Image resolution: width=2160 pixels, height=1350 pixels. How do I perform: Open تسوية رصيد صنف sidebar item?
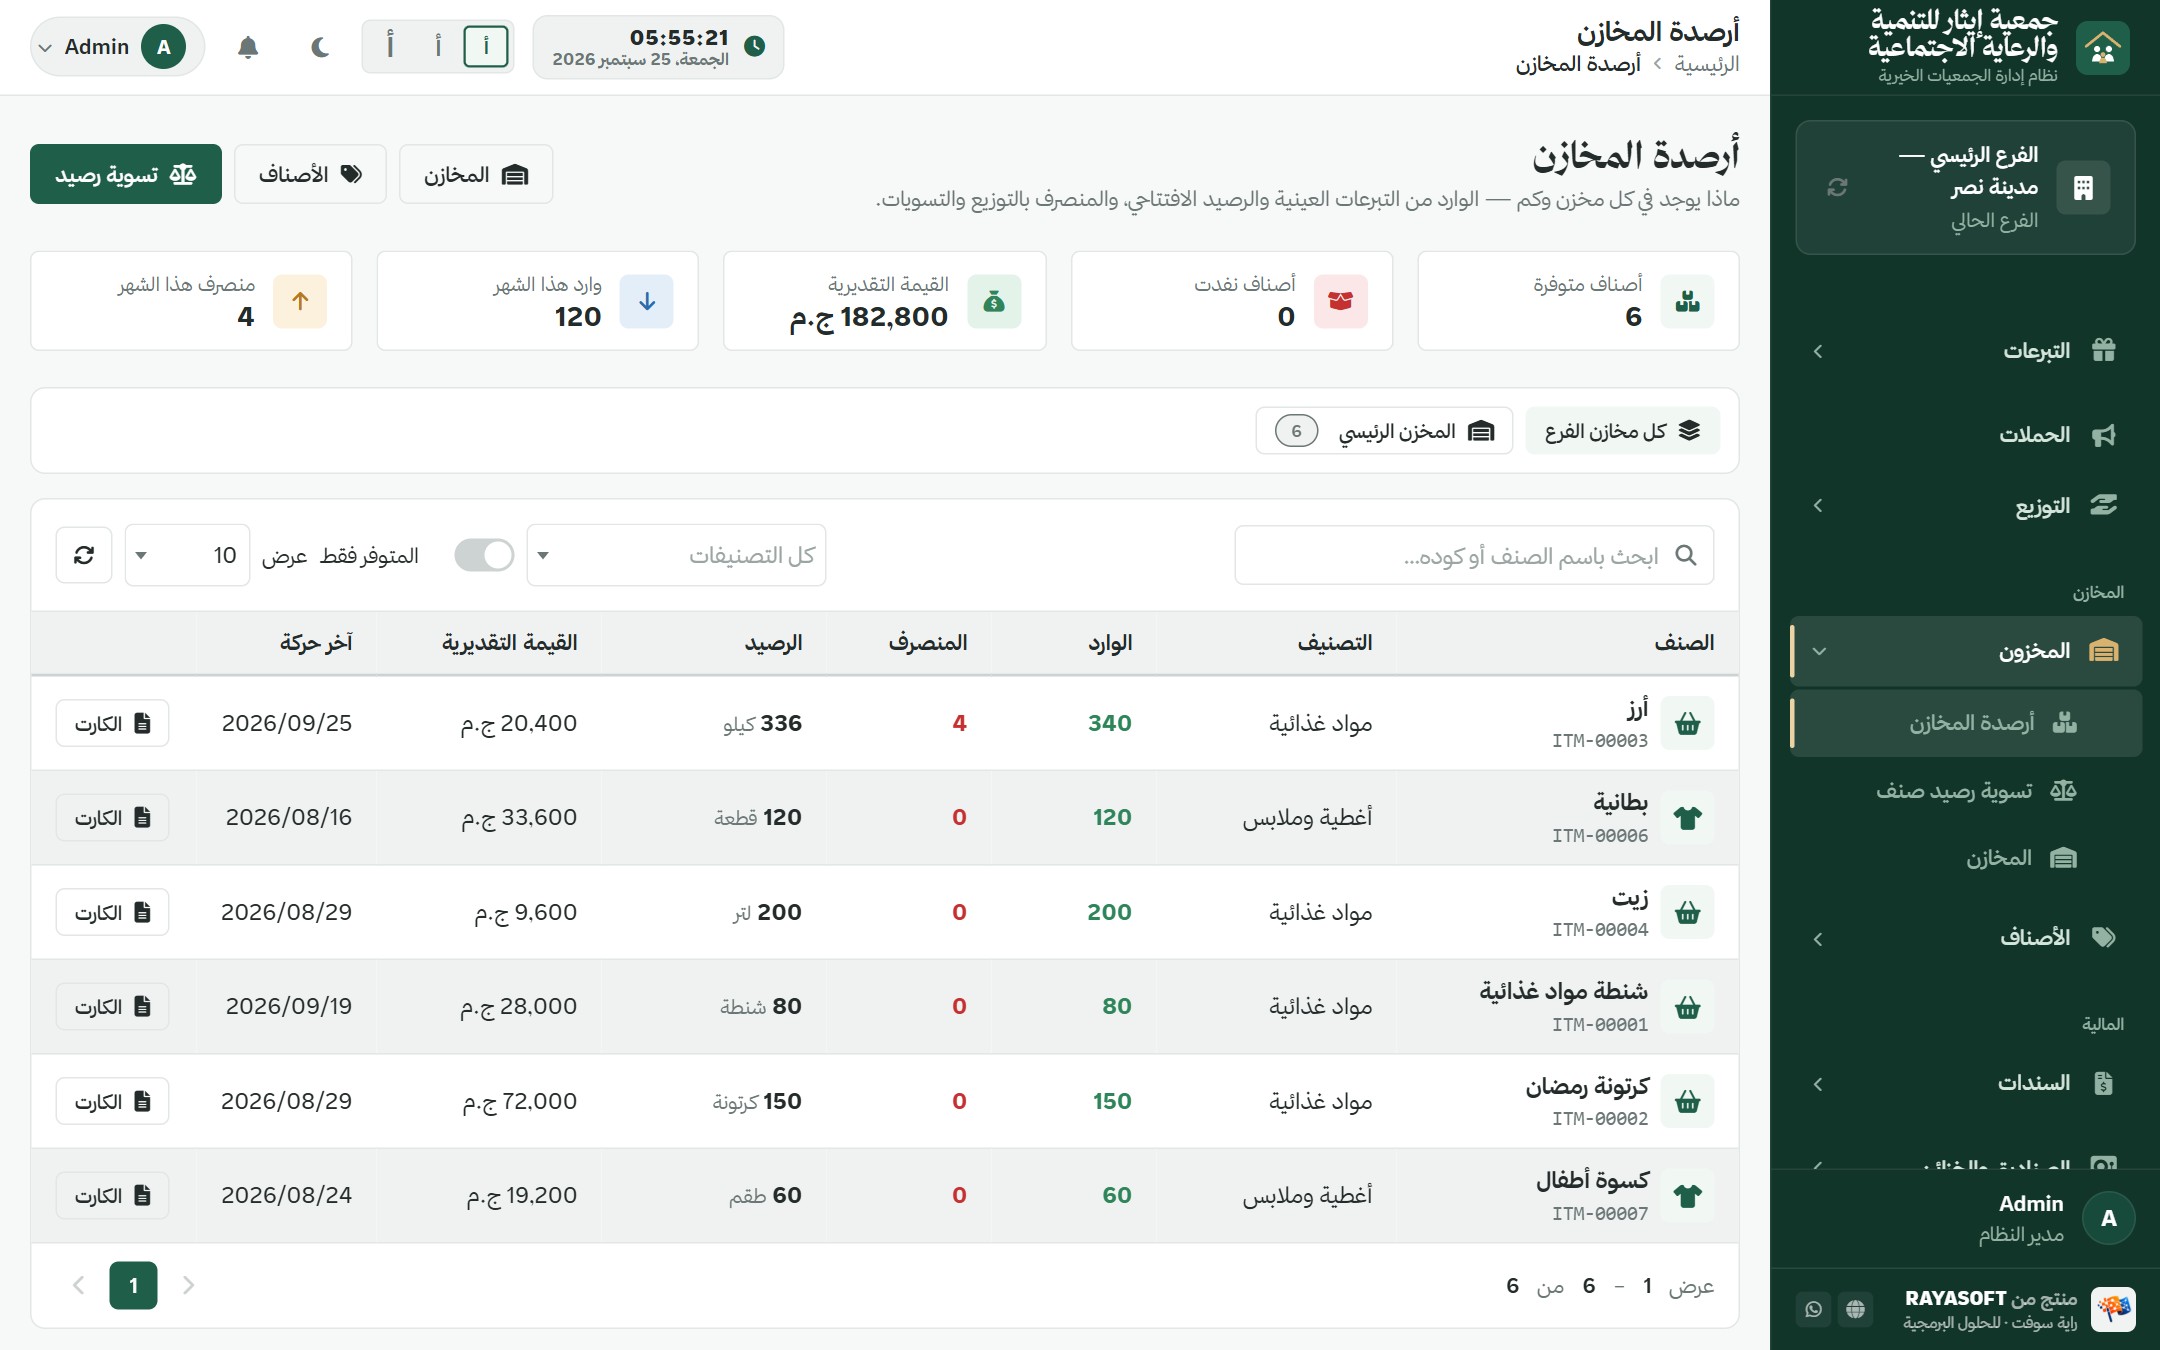coord(1965,791)
